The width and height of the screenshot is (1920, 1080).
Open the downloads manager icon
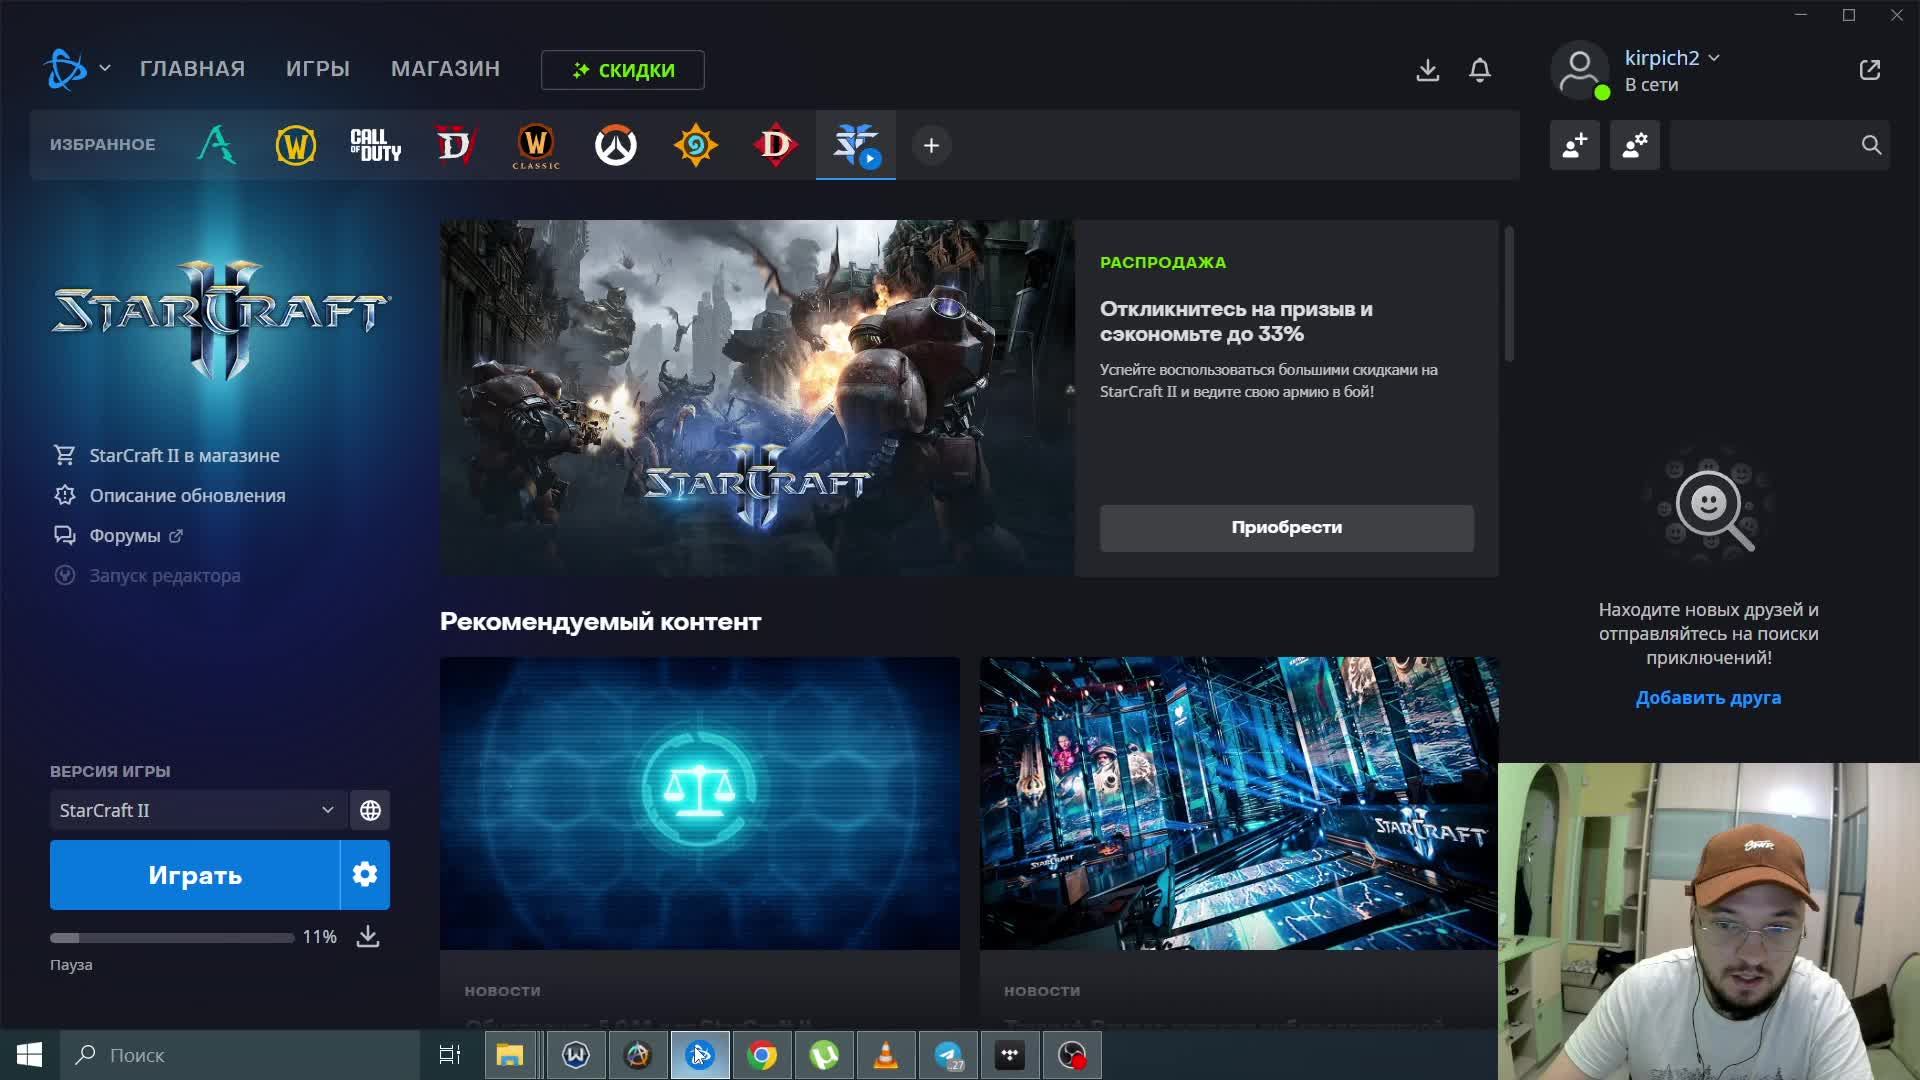[1427, 70]
